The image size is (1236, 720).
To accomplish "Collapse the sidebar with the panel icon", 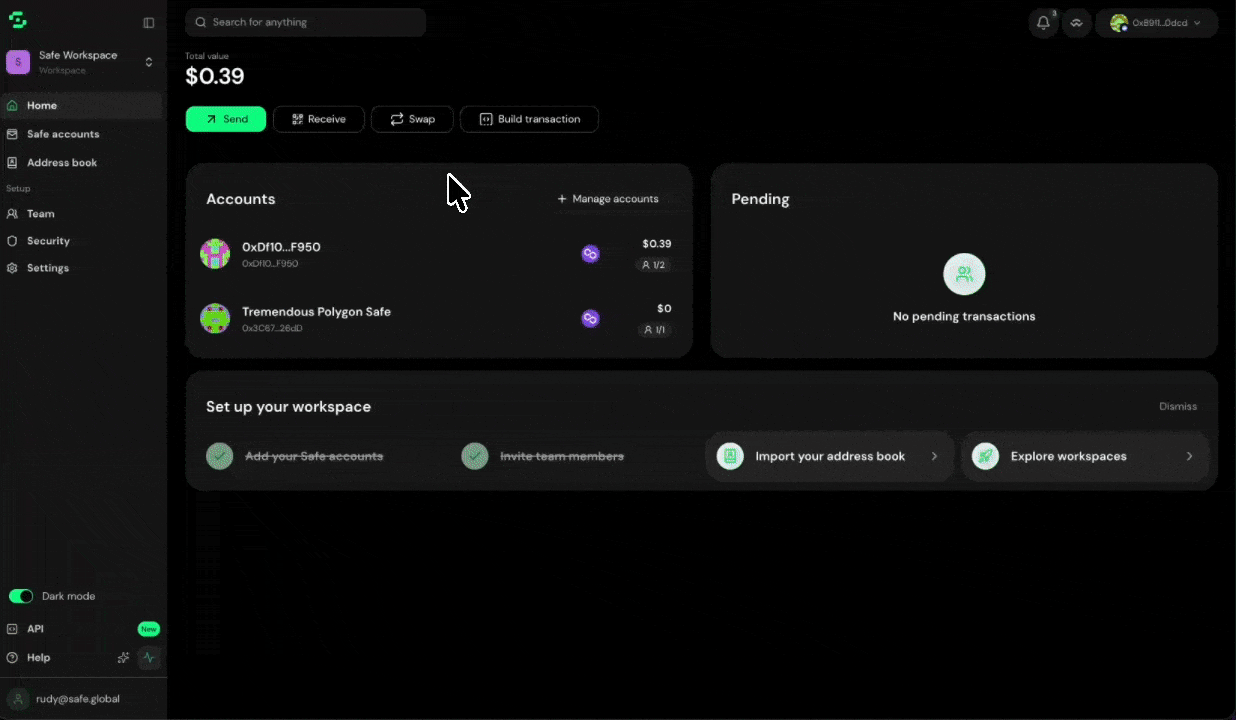I will pyautogui.click(x=149, y=23).
